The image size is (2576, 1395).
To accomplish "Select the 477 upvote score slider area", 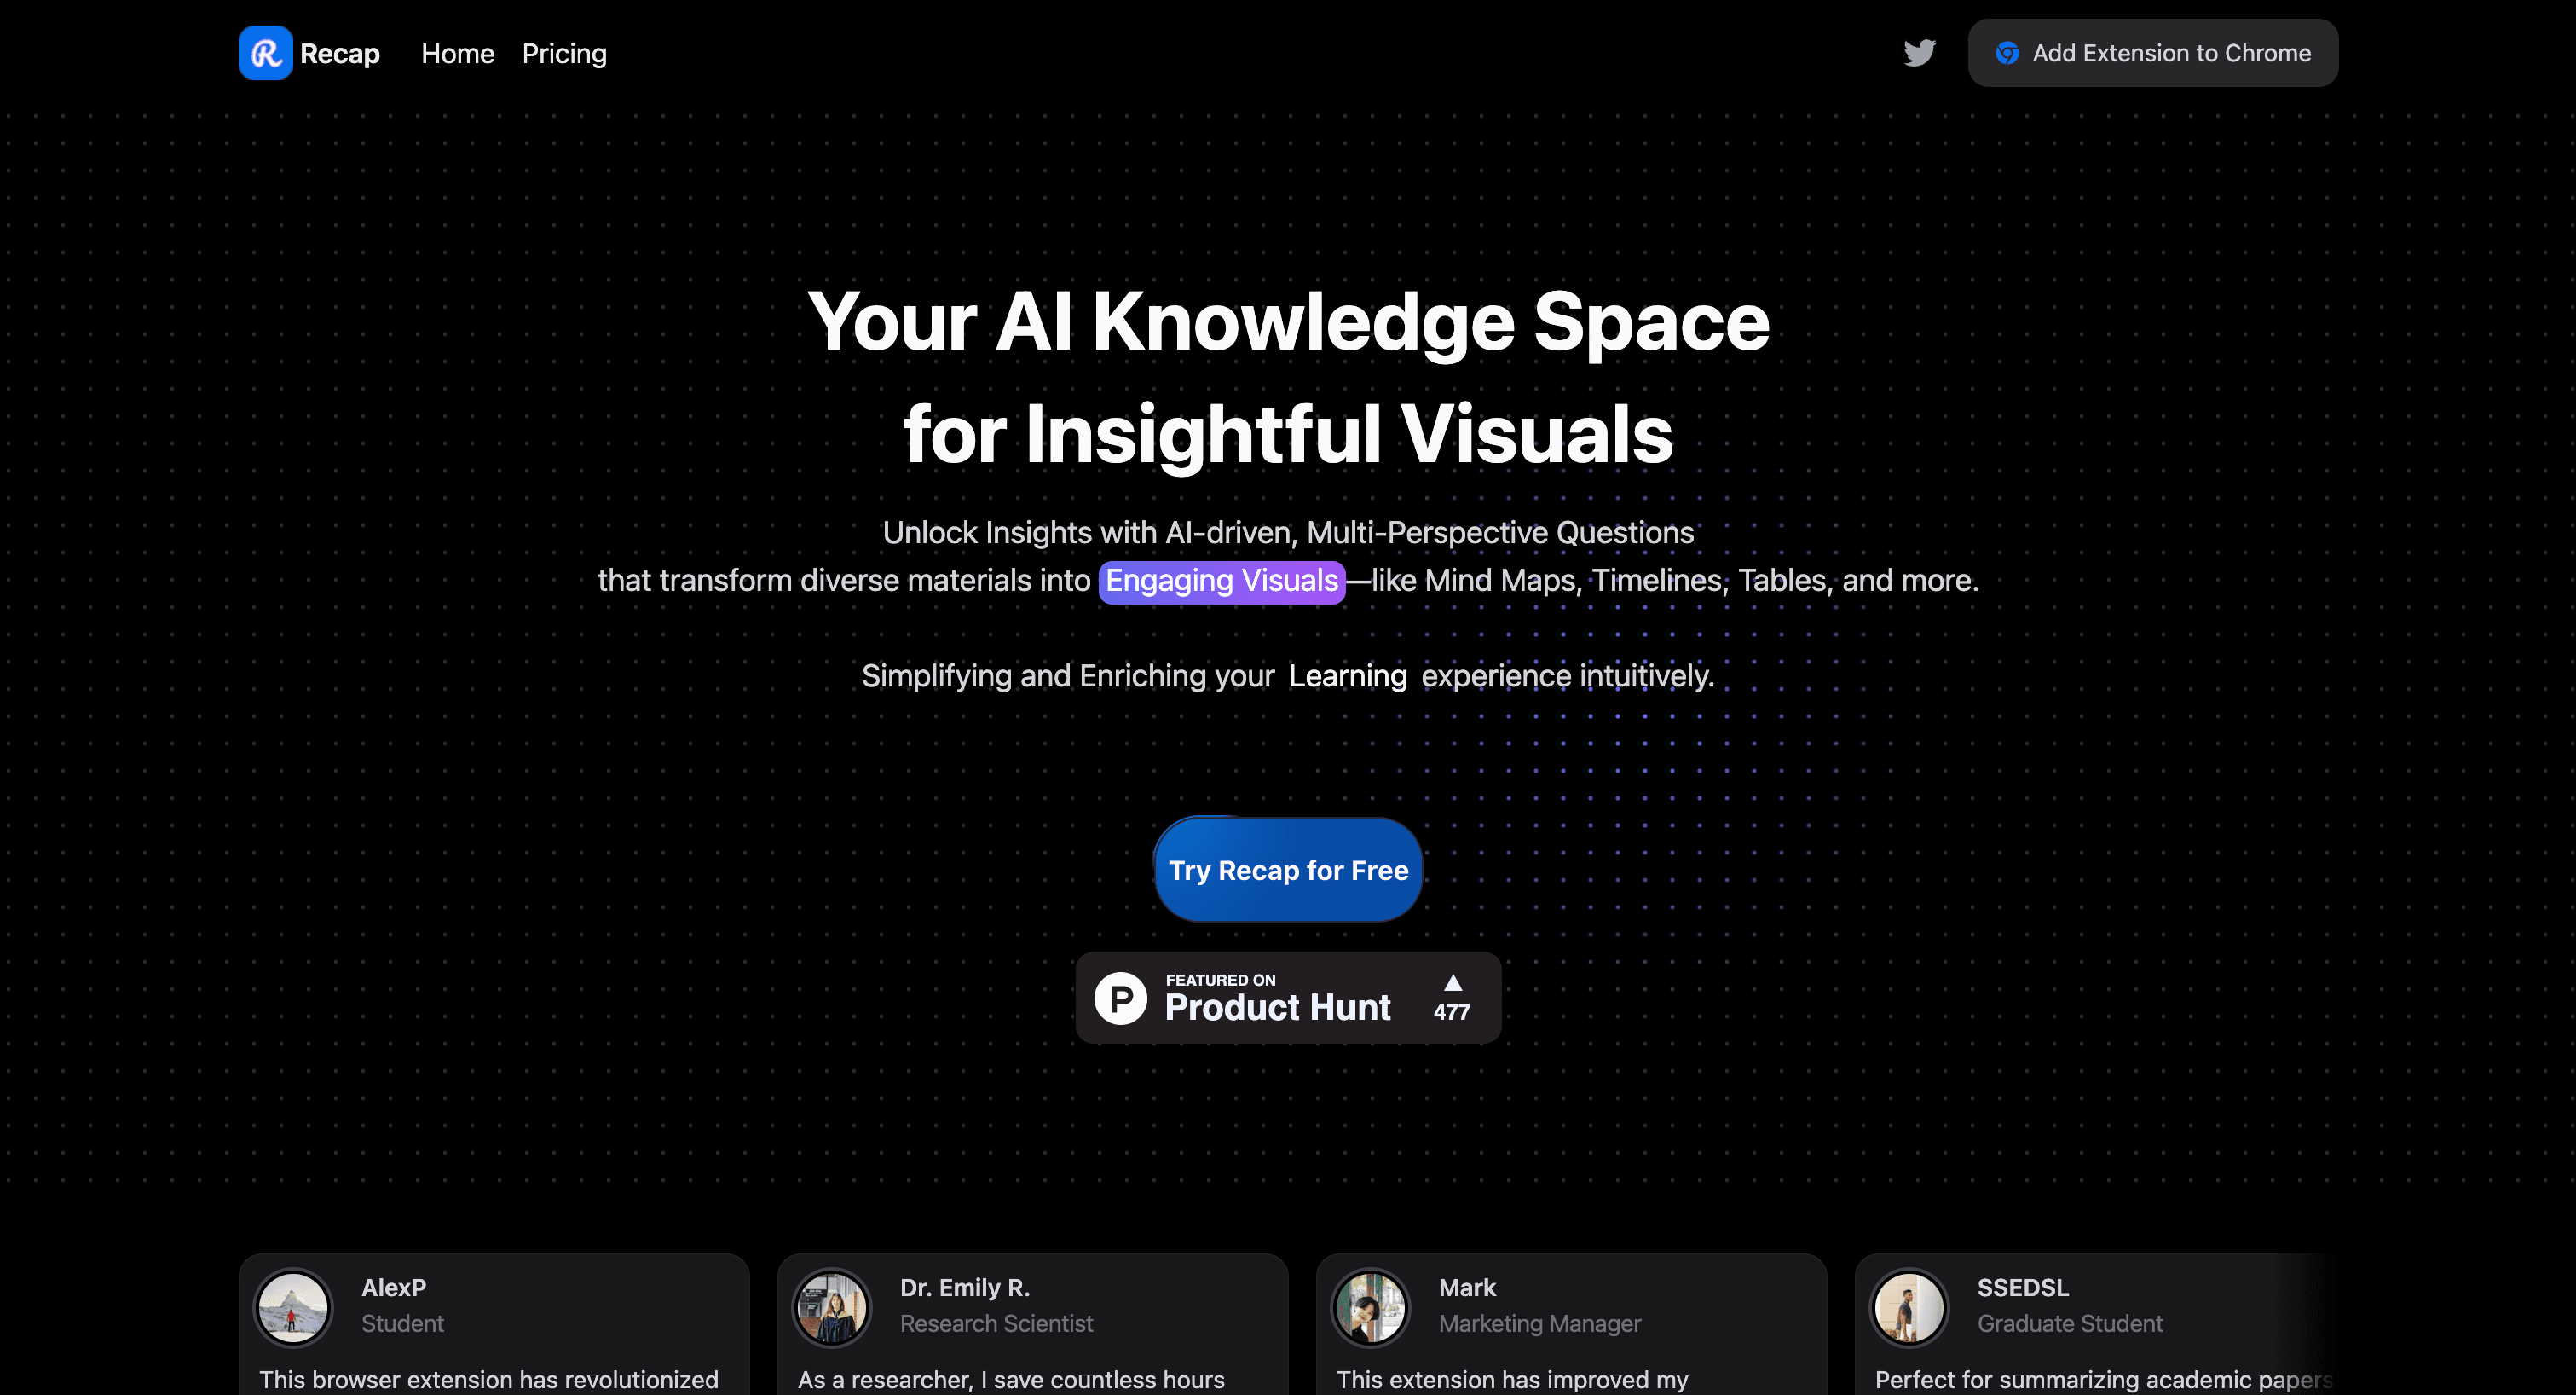I will click(x=1451, y=997).
